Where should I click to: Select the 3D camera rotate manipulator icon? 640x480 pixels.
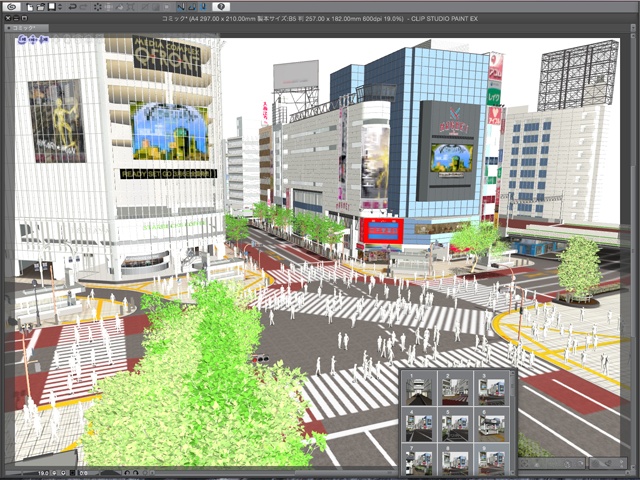coord(22,40)
